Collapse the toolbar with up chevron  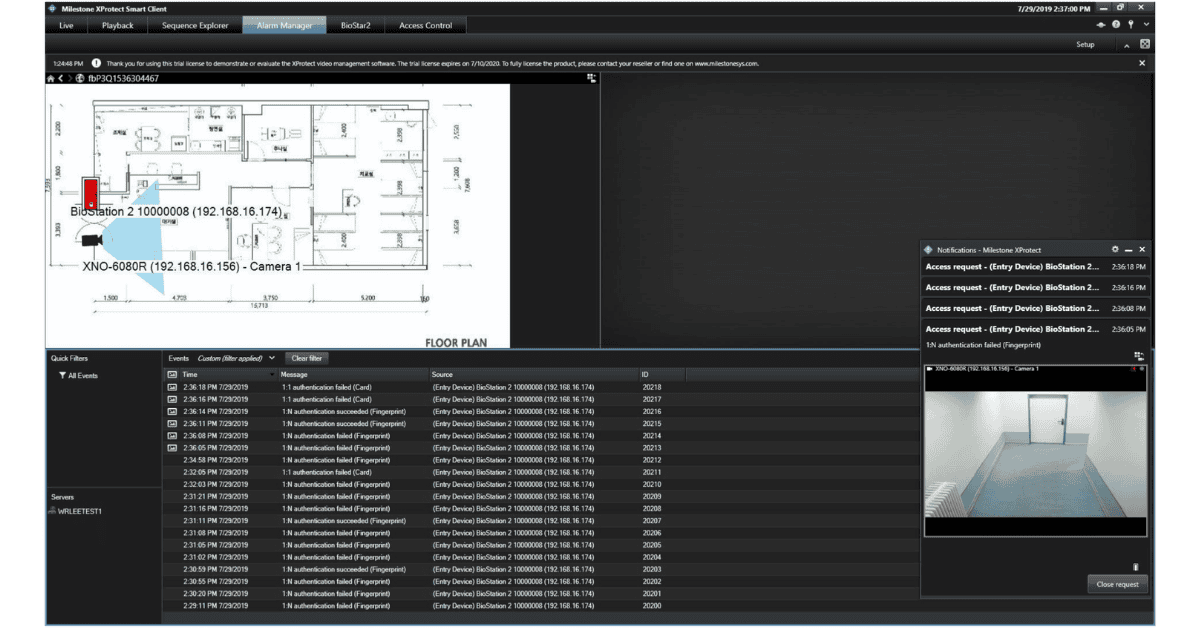coord(1127,45)
